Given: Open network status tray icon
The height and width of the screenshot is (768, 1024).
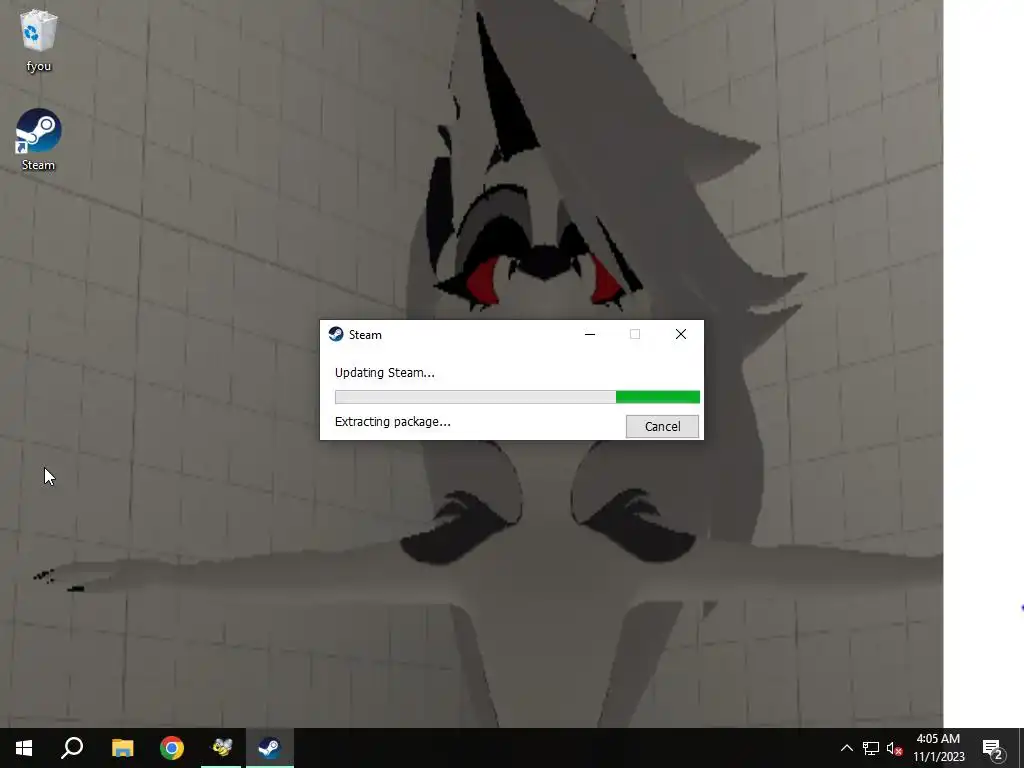Looking at the screenshot, I should [871, 748].
